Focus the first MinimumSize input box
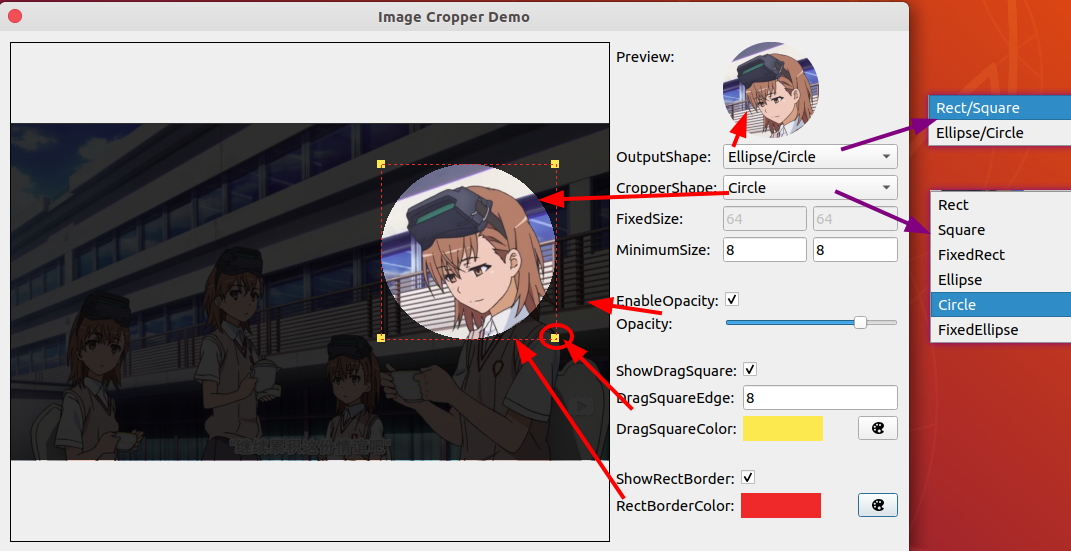The height and width of the screenshot is (551, 1071). pos(764,250)
